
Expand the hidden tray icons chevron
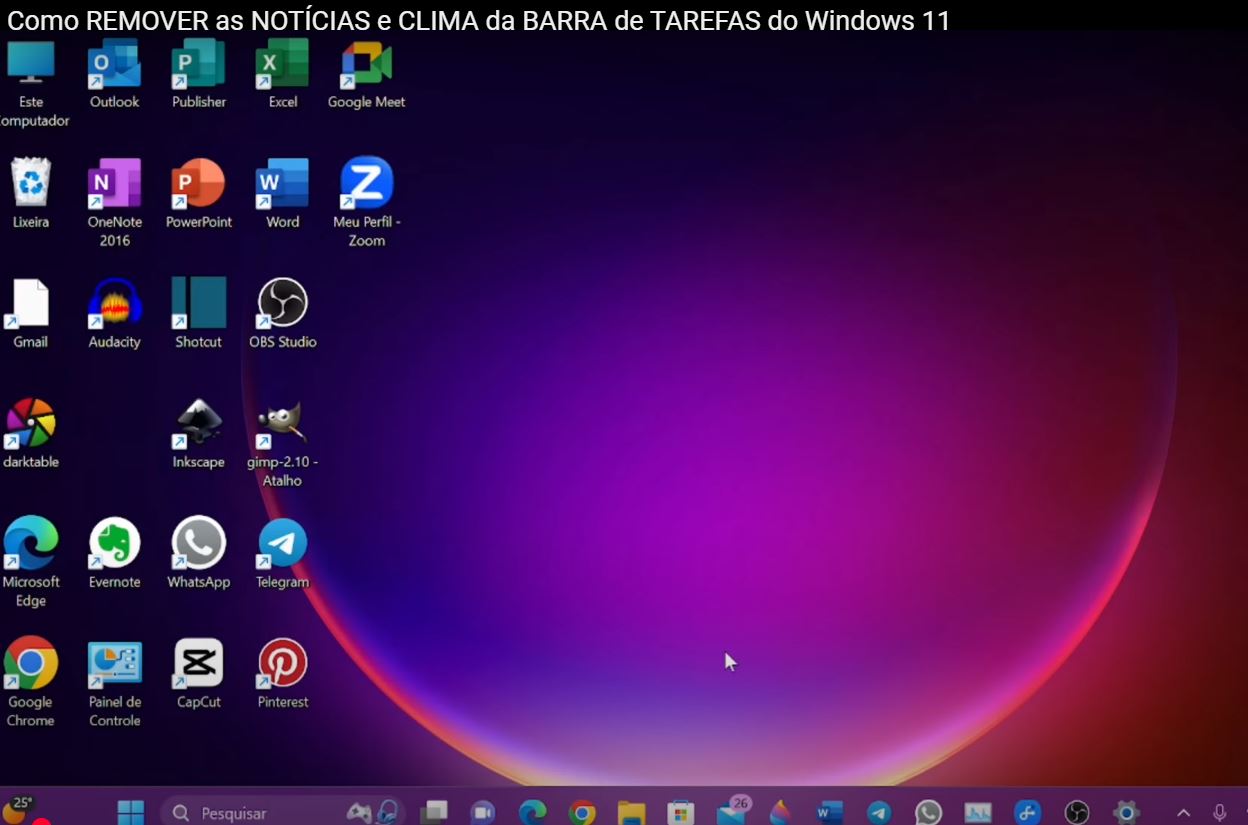tap(1184, 813)
